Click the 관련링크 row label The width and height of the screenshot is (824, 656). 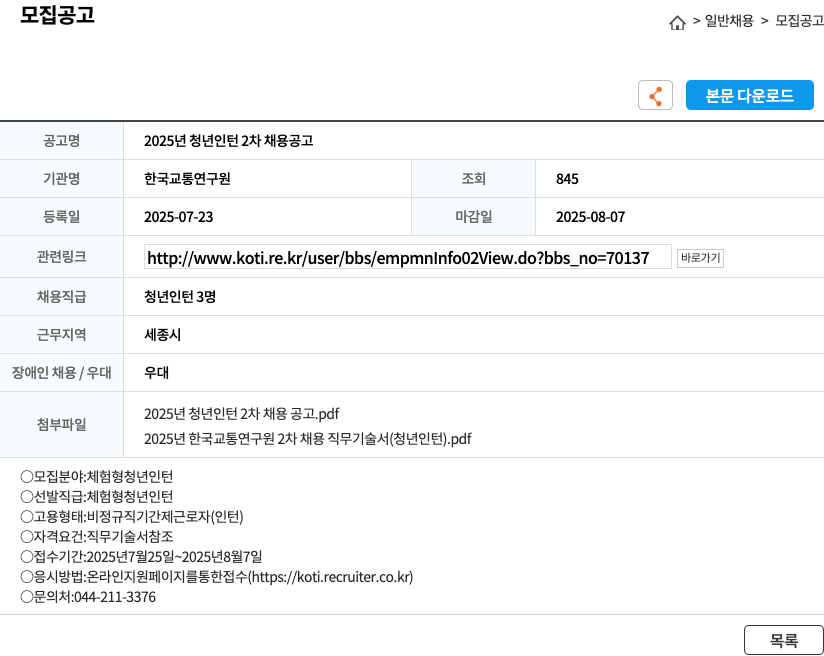(61, 257)
